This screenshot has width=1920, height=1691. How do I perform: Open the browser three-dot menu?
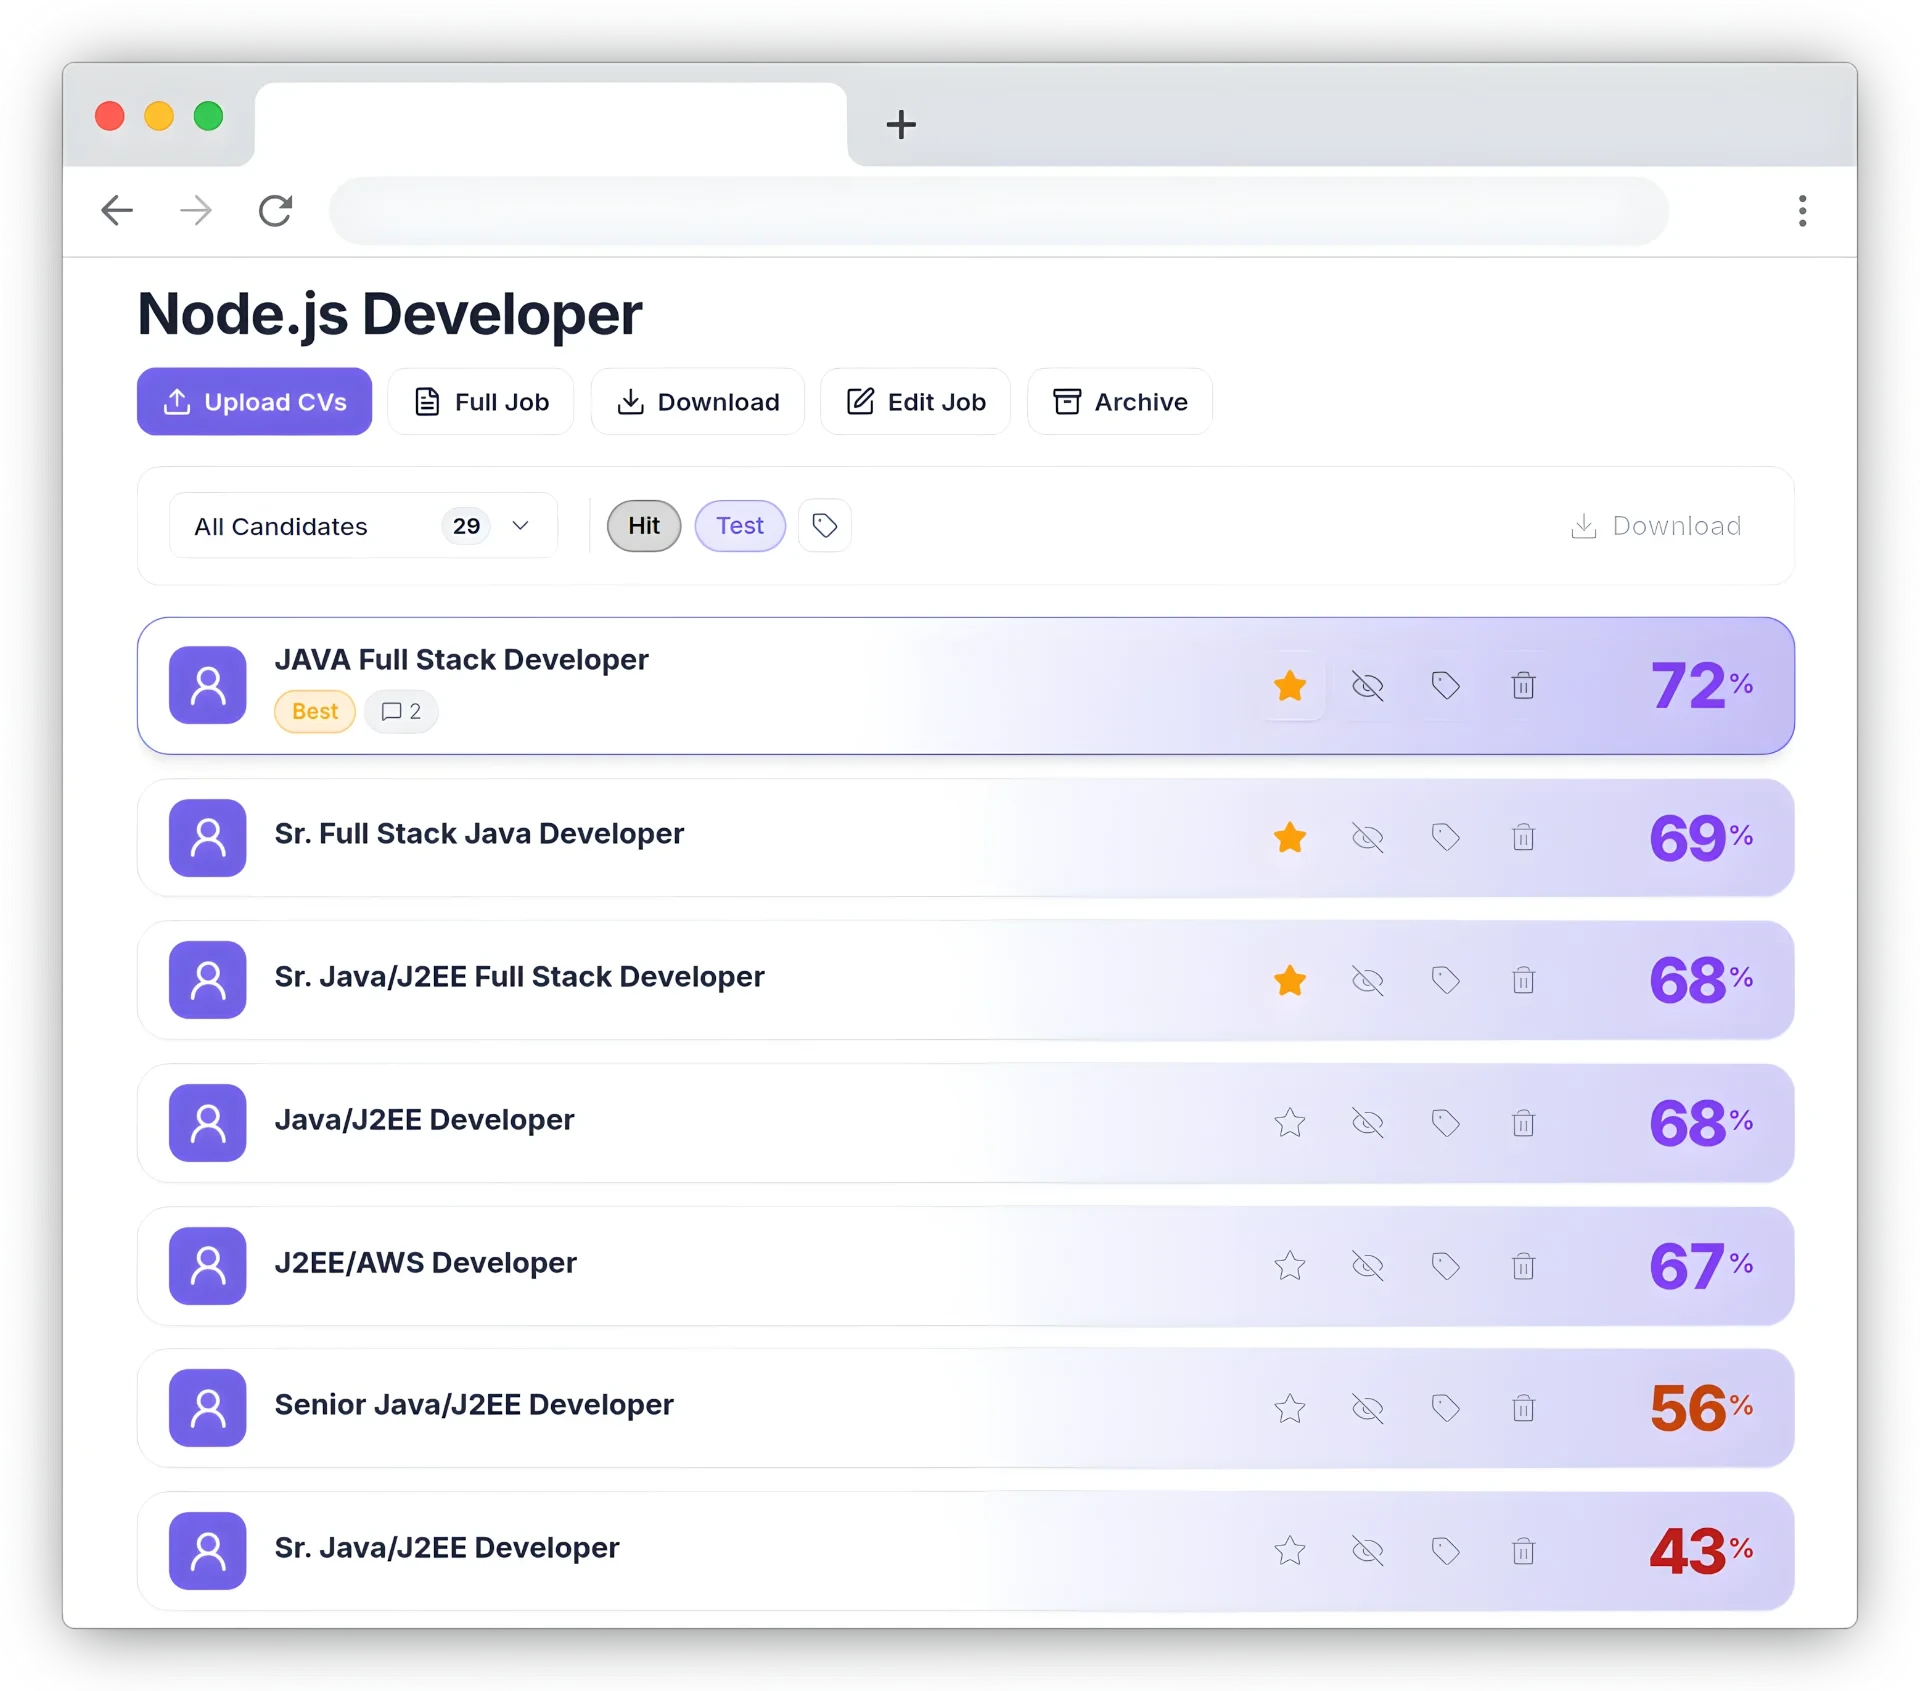1803,211
